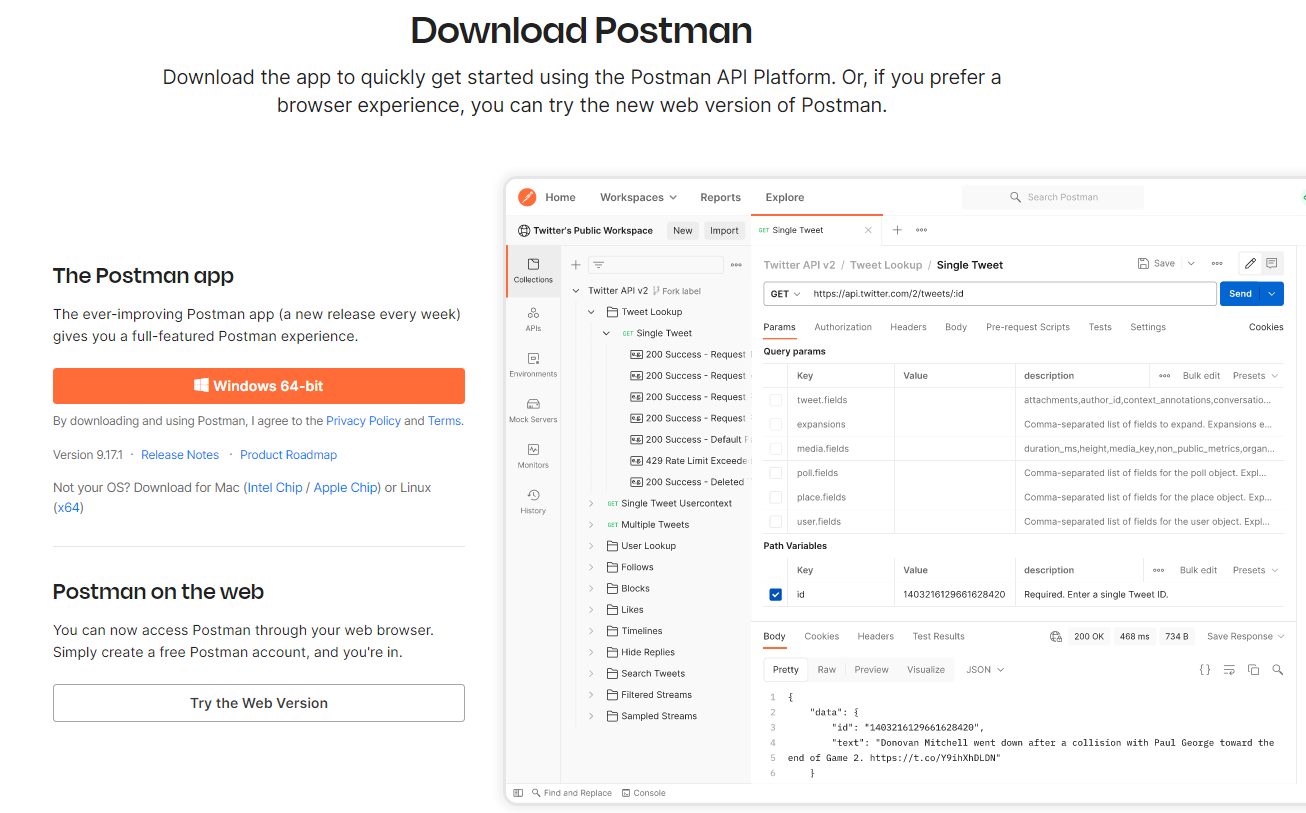Collapse the Tweet Lookup folder
Screen dimensions: 1306x813
coord(592,312)
